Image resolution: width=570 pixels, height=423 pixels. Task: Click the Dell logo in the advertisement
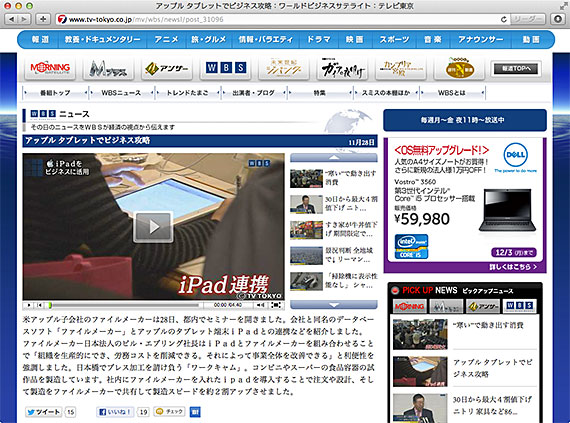pyautogui.click(x=516, y=155)
